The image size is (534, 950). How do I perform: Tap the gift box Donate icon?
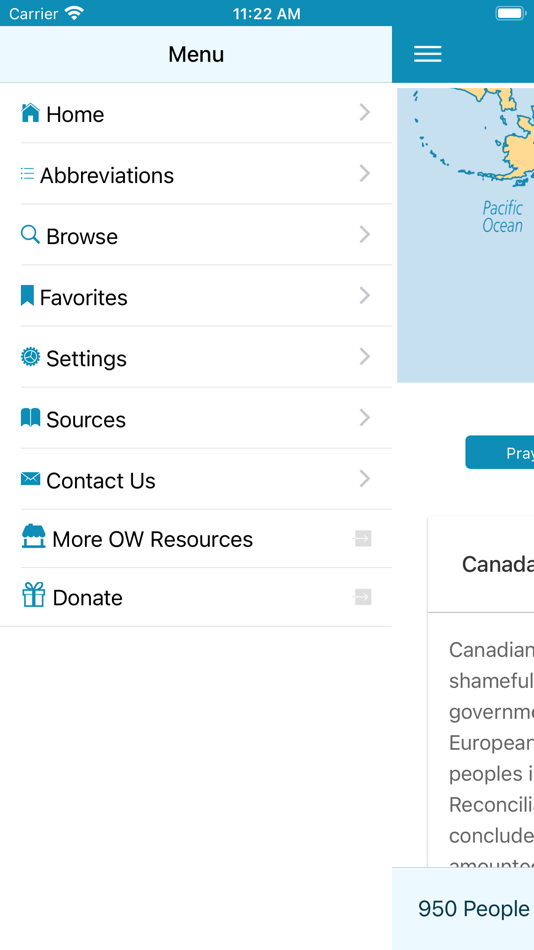pyautogui.click(x=33, y=596)
